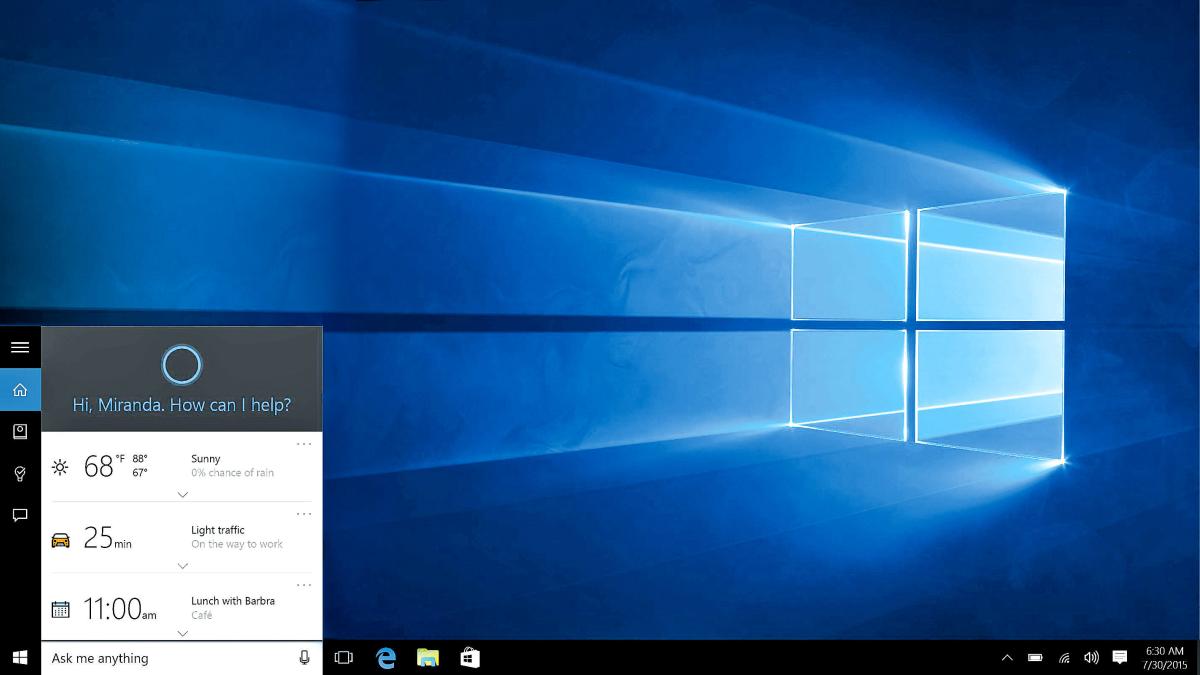
Task: Check Wi-Fi status via the network icon
Action: [x=1062, y=659]
